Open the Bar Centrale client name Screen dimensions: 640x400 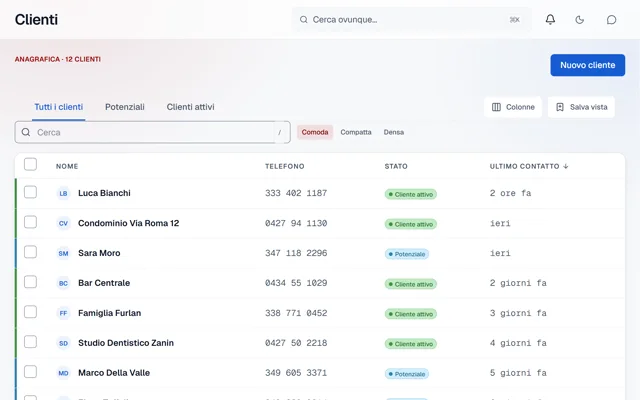point(104,283)
